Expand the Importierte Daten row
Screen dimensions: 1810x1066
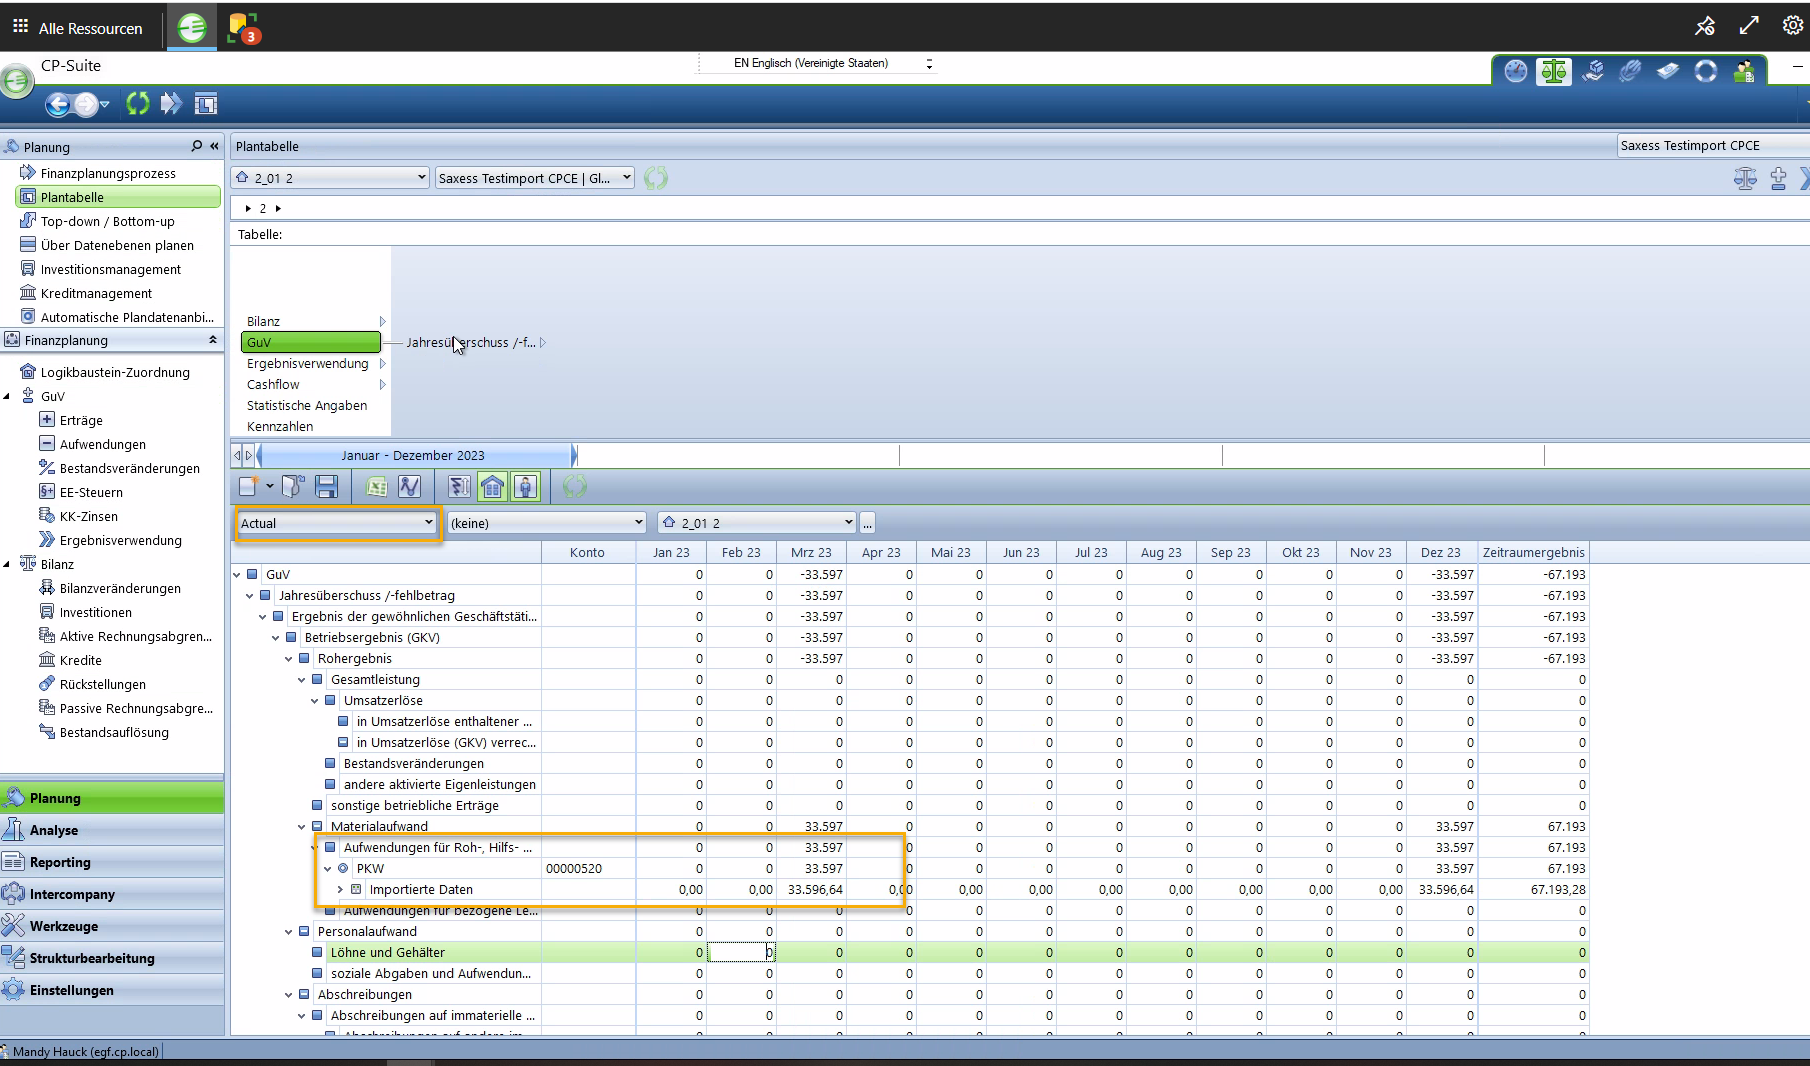click(340, 890)
